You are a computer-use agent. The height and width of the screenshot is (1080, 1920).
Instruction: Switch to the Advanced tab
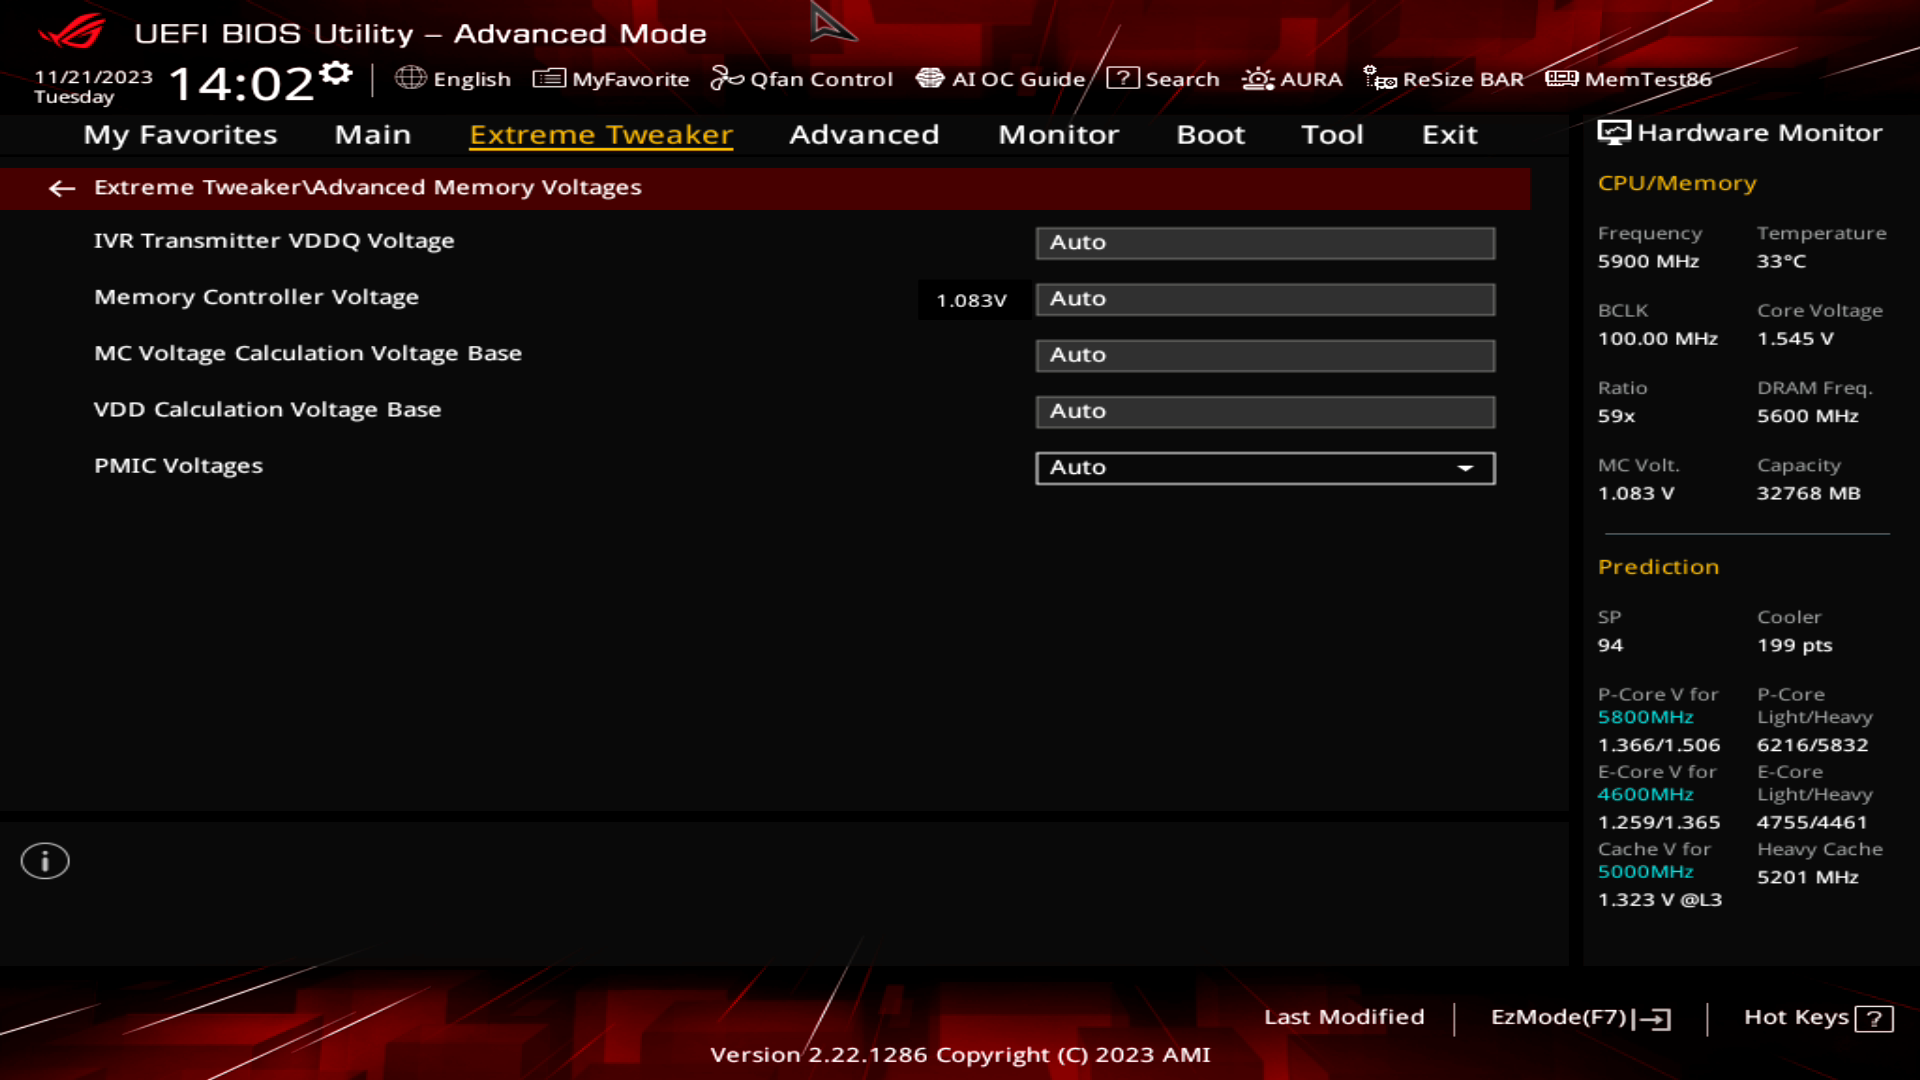(864, 134)
